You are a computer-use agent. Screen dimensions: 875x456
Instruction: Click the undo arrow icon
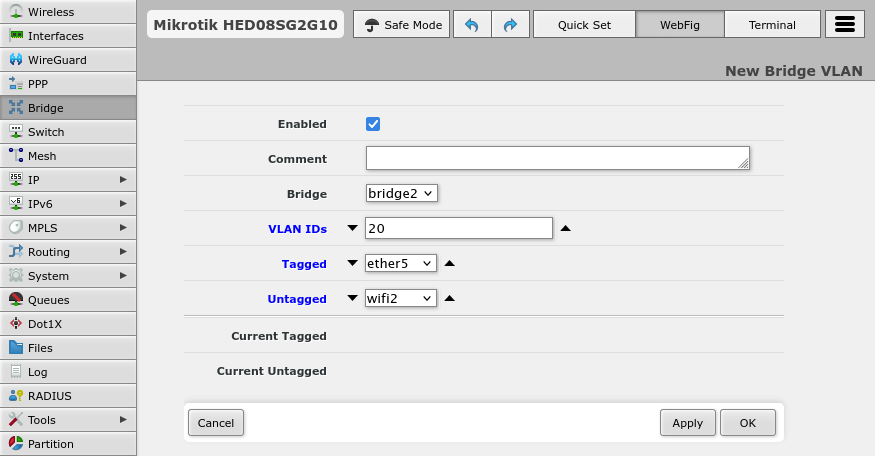(x=471, y=25)
